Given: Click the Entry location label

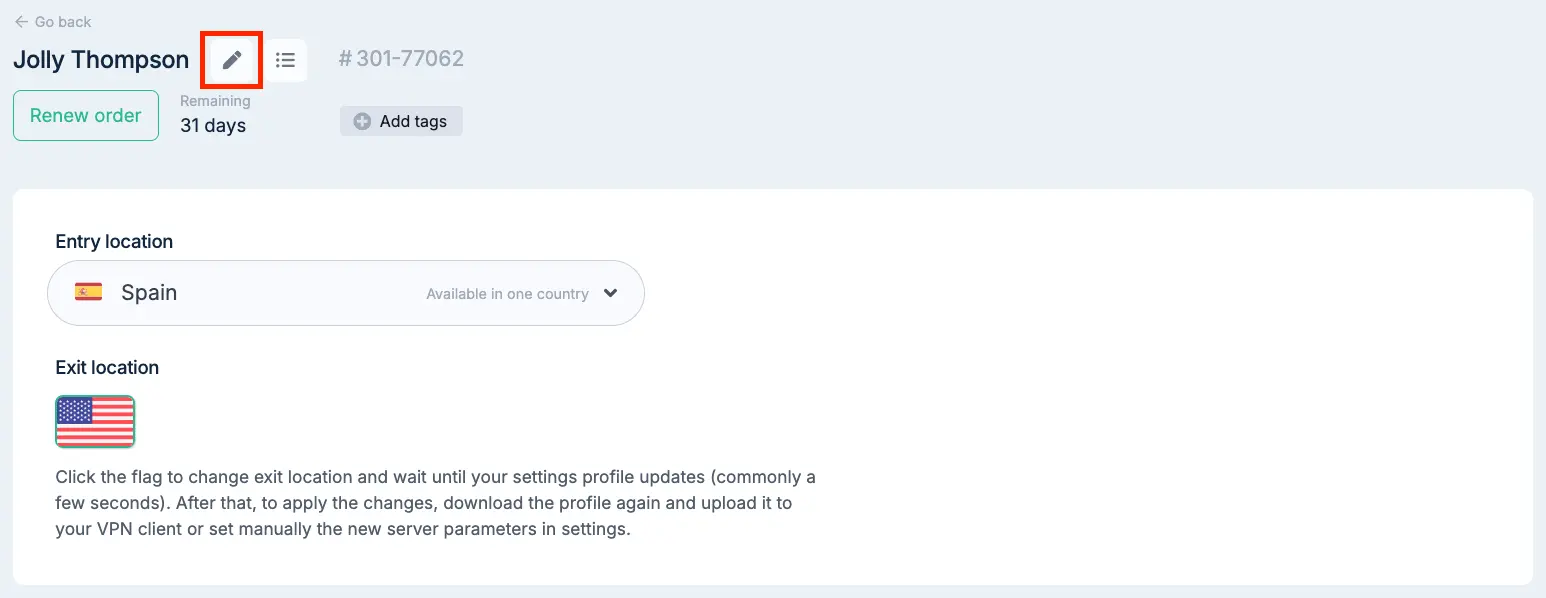Looking at the screenshot, I should (x=114, y=241).
